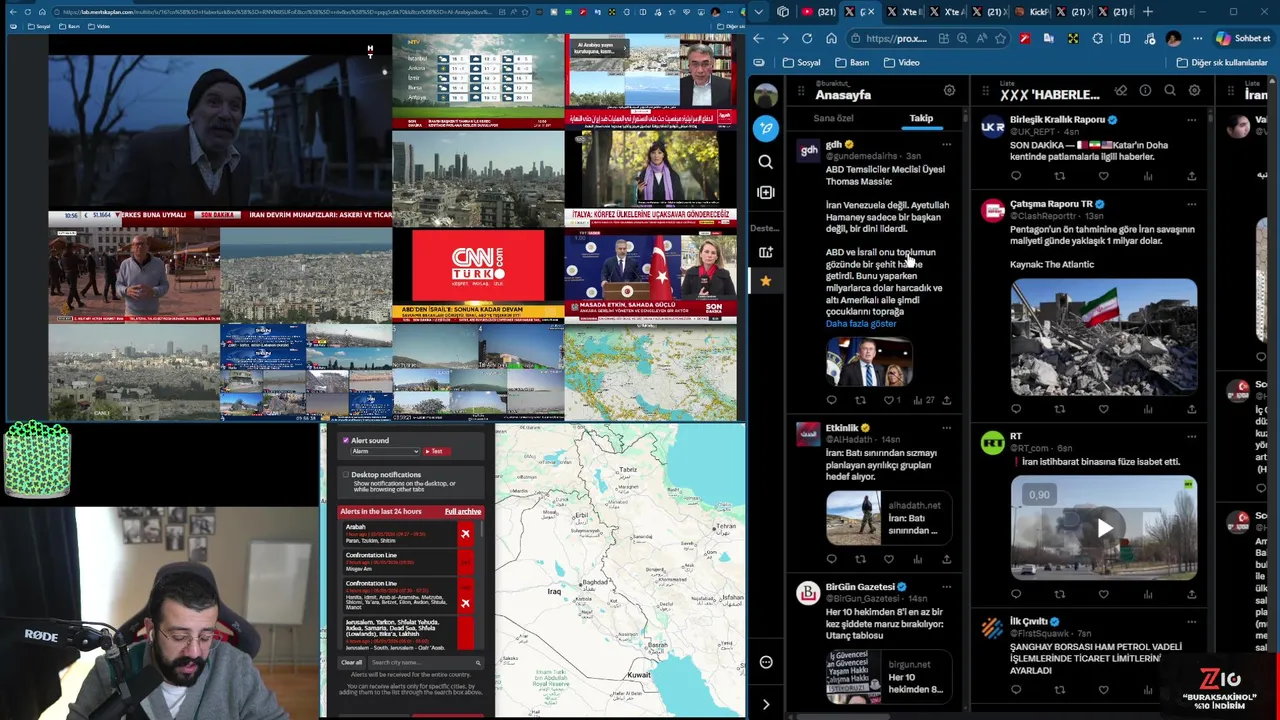
Task: Open Iranian flag rubble image in Çatışma Raporu post
Action: pyautogui.click(x=1104, y=337)
